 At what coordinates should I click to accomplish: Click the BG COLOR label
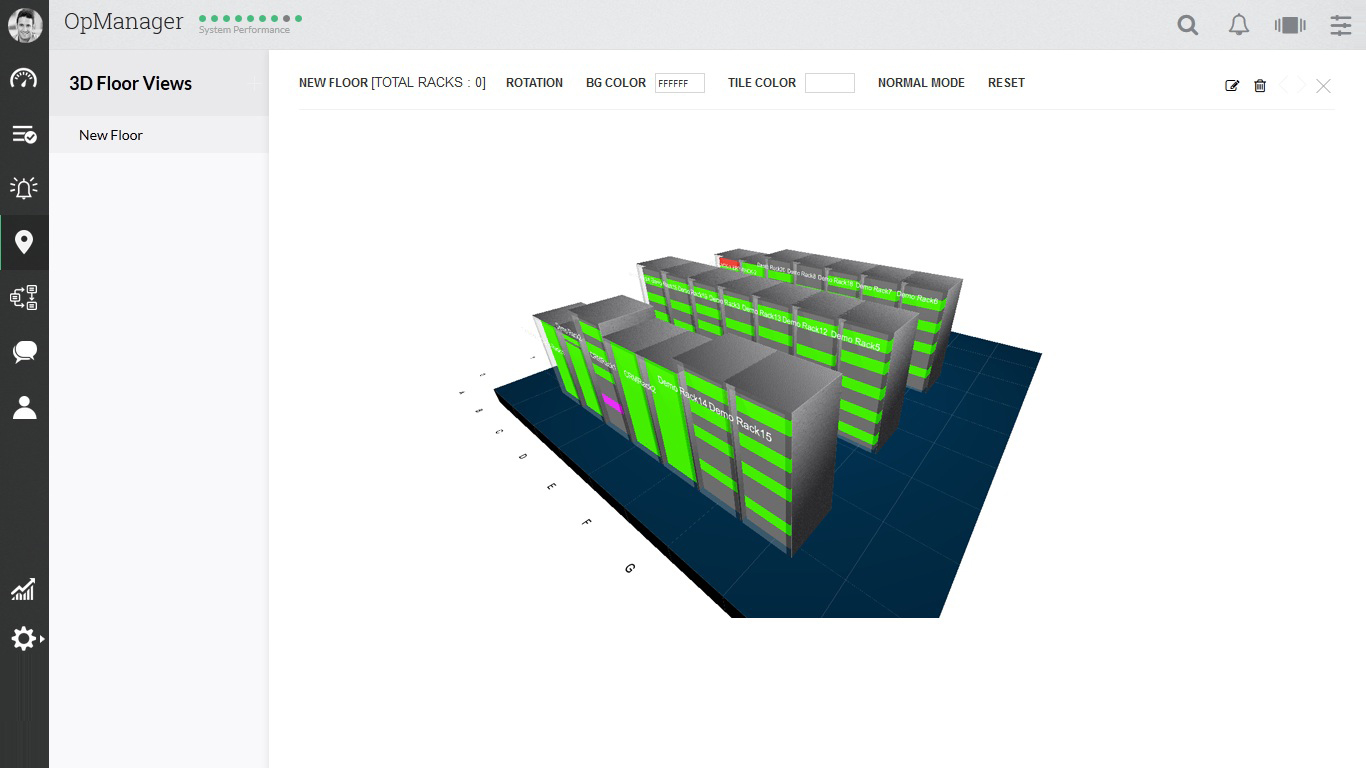[x=616, y=83]
